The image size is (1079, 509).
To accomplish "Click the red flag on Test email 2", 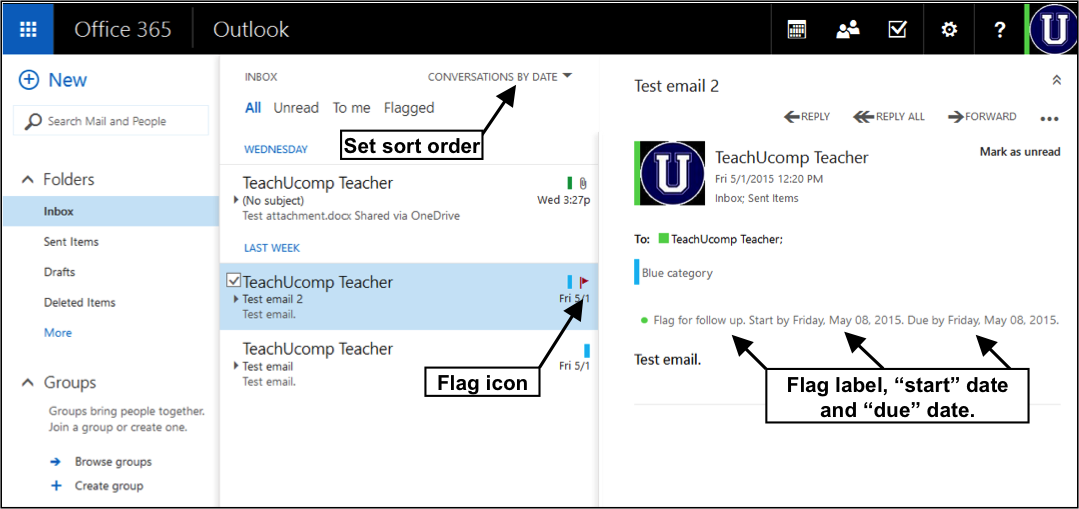I will coord(584,281).
